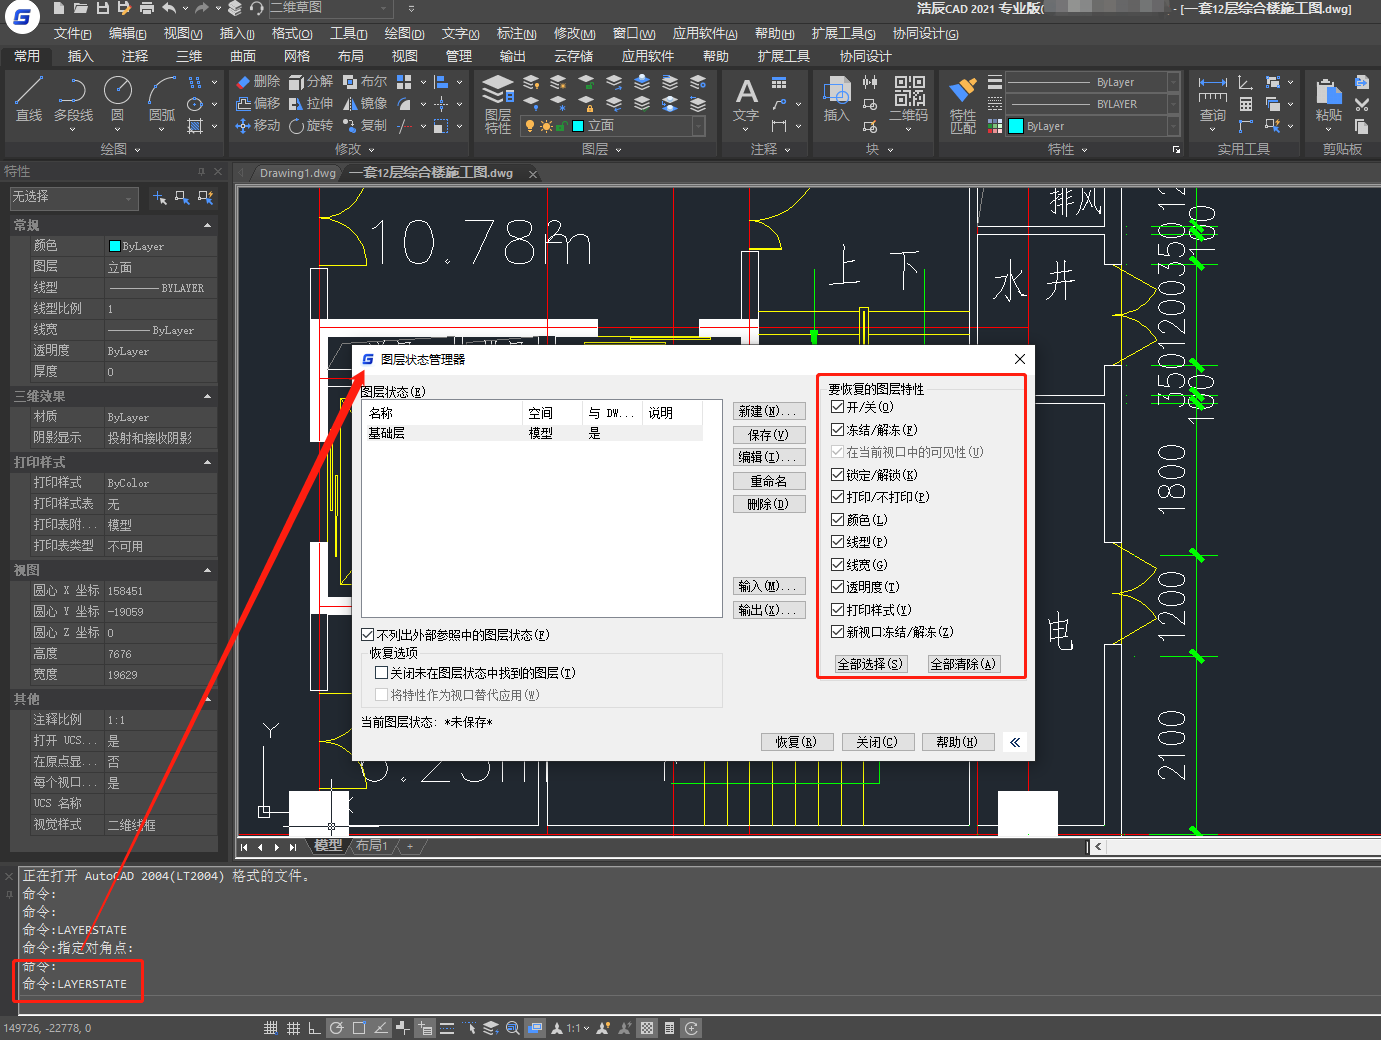The image size is (1381, 1040).
Task: Uncheck the 开/关 layer property checkbox
Action: (838, 407)
